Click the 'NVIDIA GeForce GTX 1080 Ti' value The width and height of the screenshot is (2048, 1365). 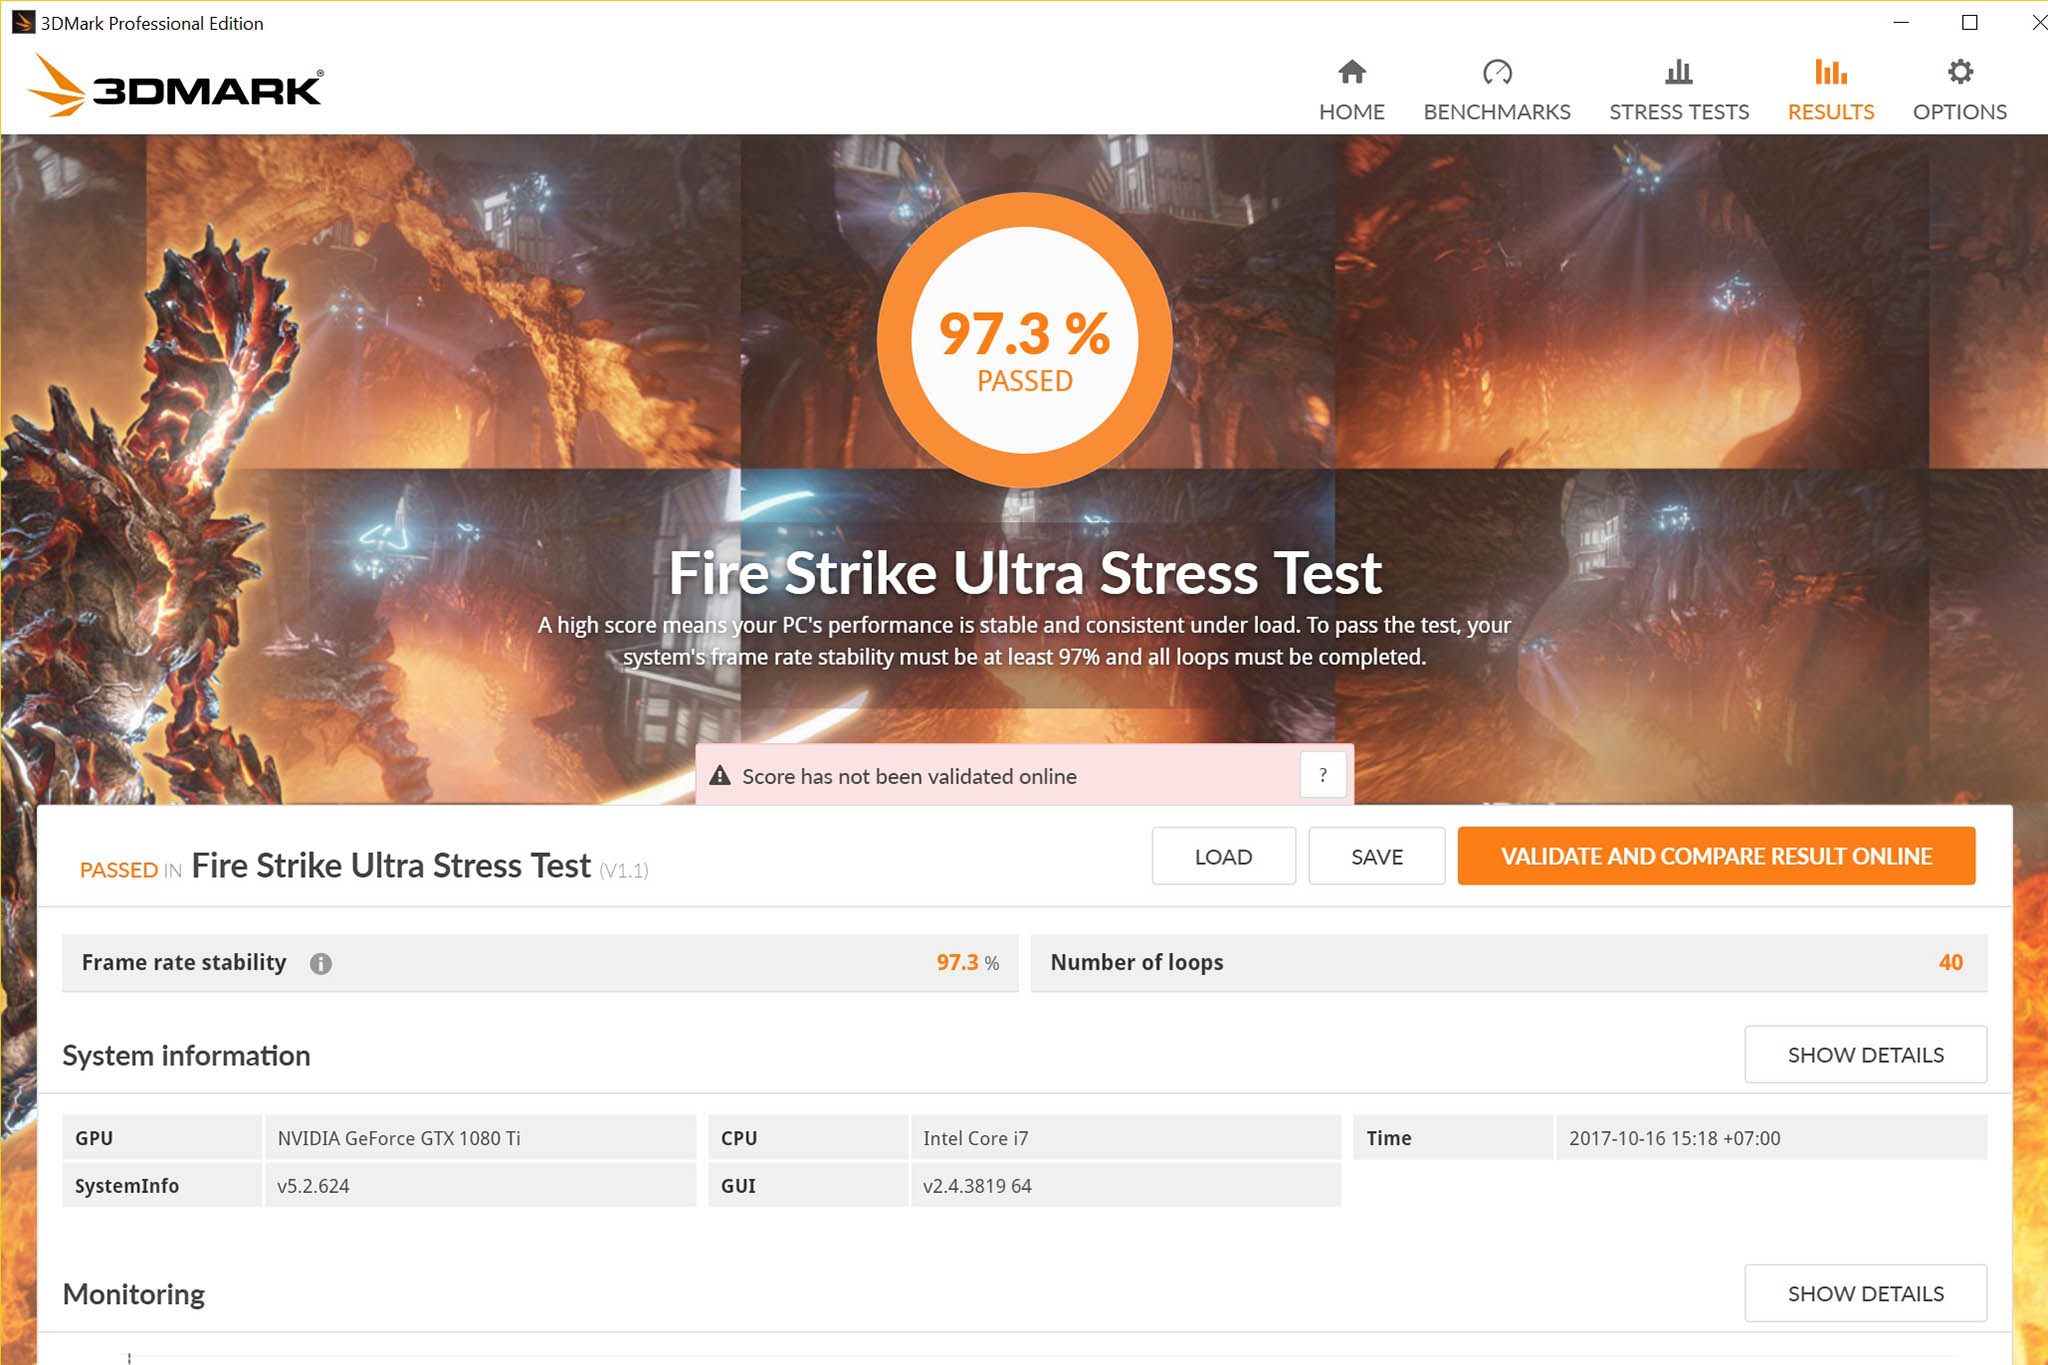click(x=399, y=1138)
